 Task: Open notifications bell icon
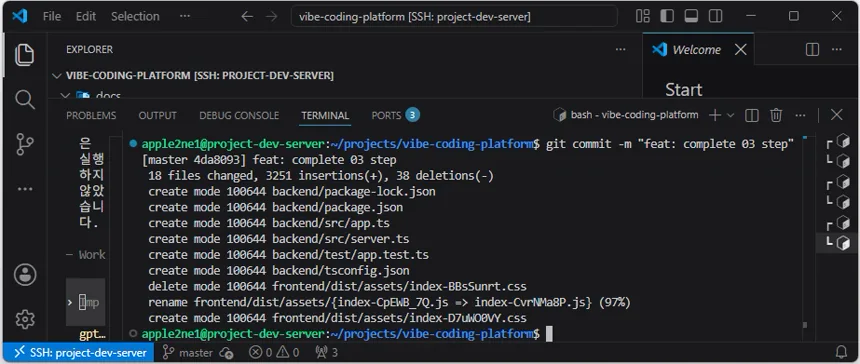[841, 352]
